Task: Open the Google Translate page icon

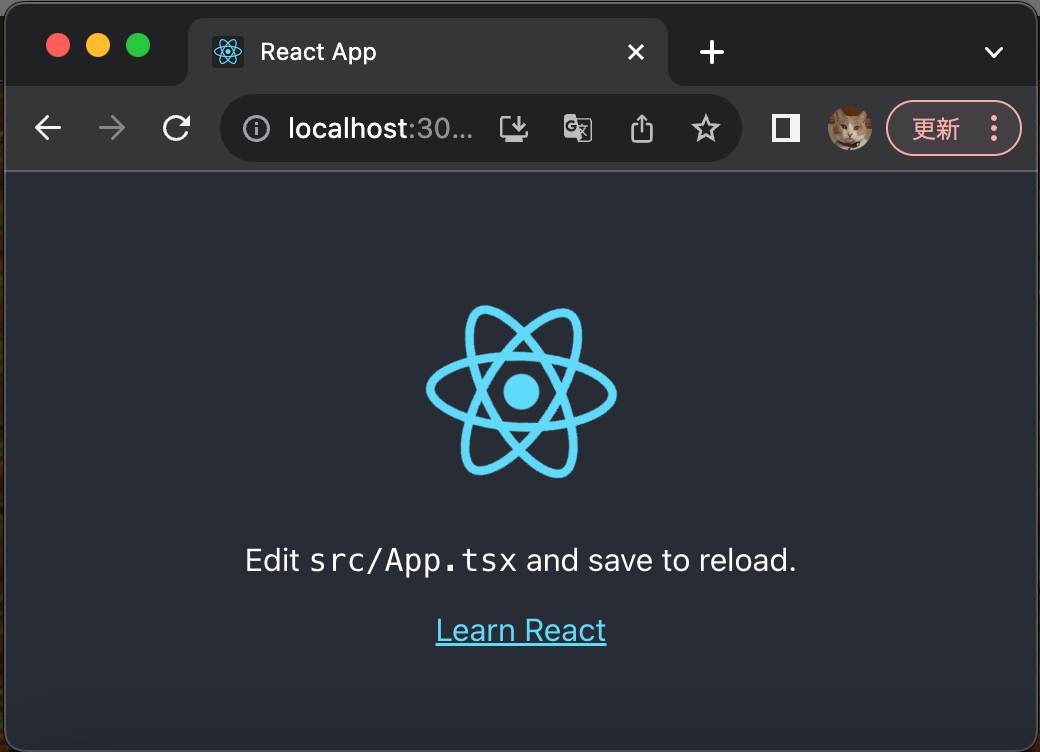Action: (x=578, y=129)
